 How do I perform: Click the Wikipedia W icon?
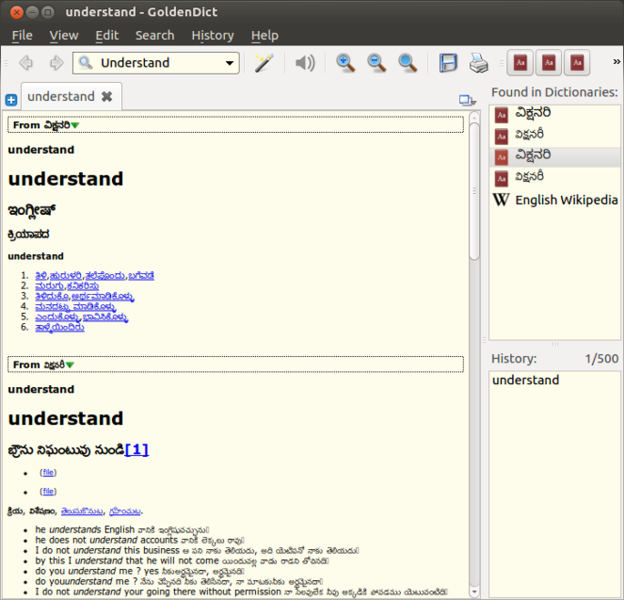click(x=501, y=199)
